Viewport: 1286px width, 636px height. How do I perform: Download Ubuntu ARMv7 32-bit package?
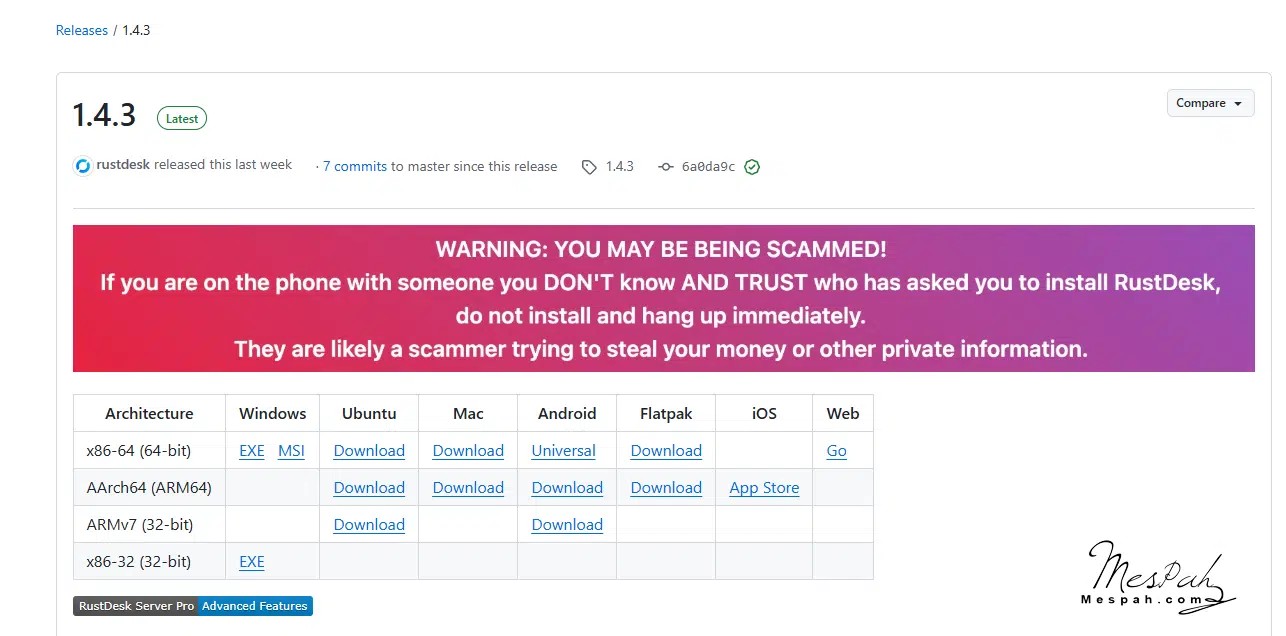click(369, 525)
